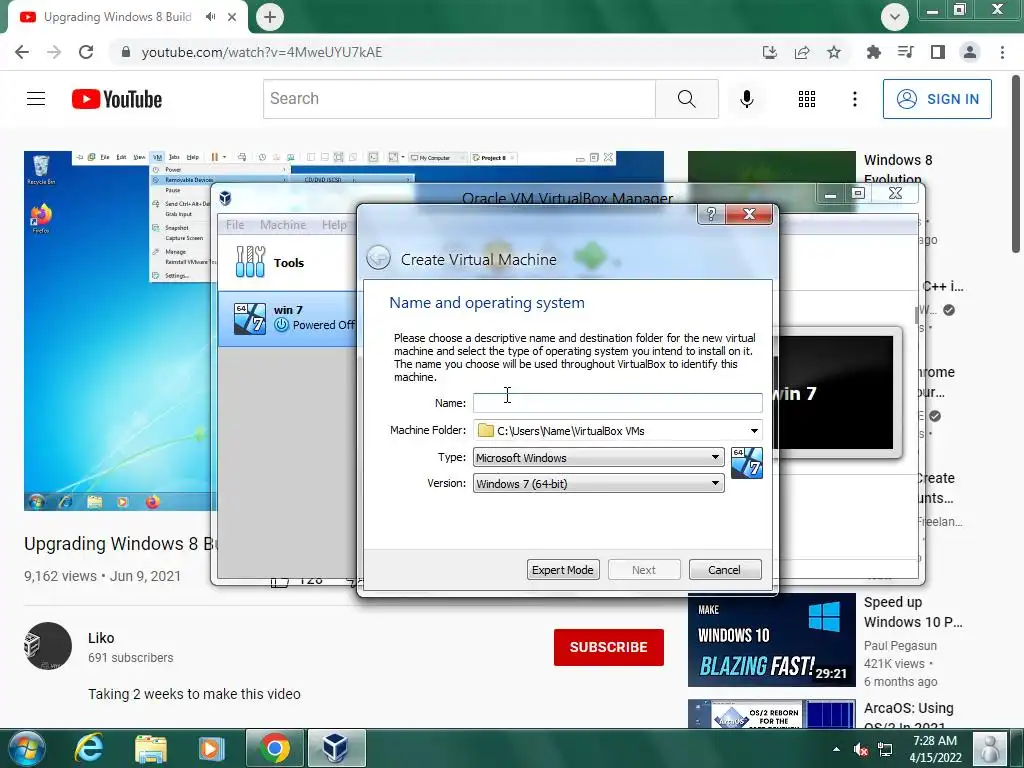Click the address bar URL
Viewport: 1024px width, 768px height.
(261, 52)
